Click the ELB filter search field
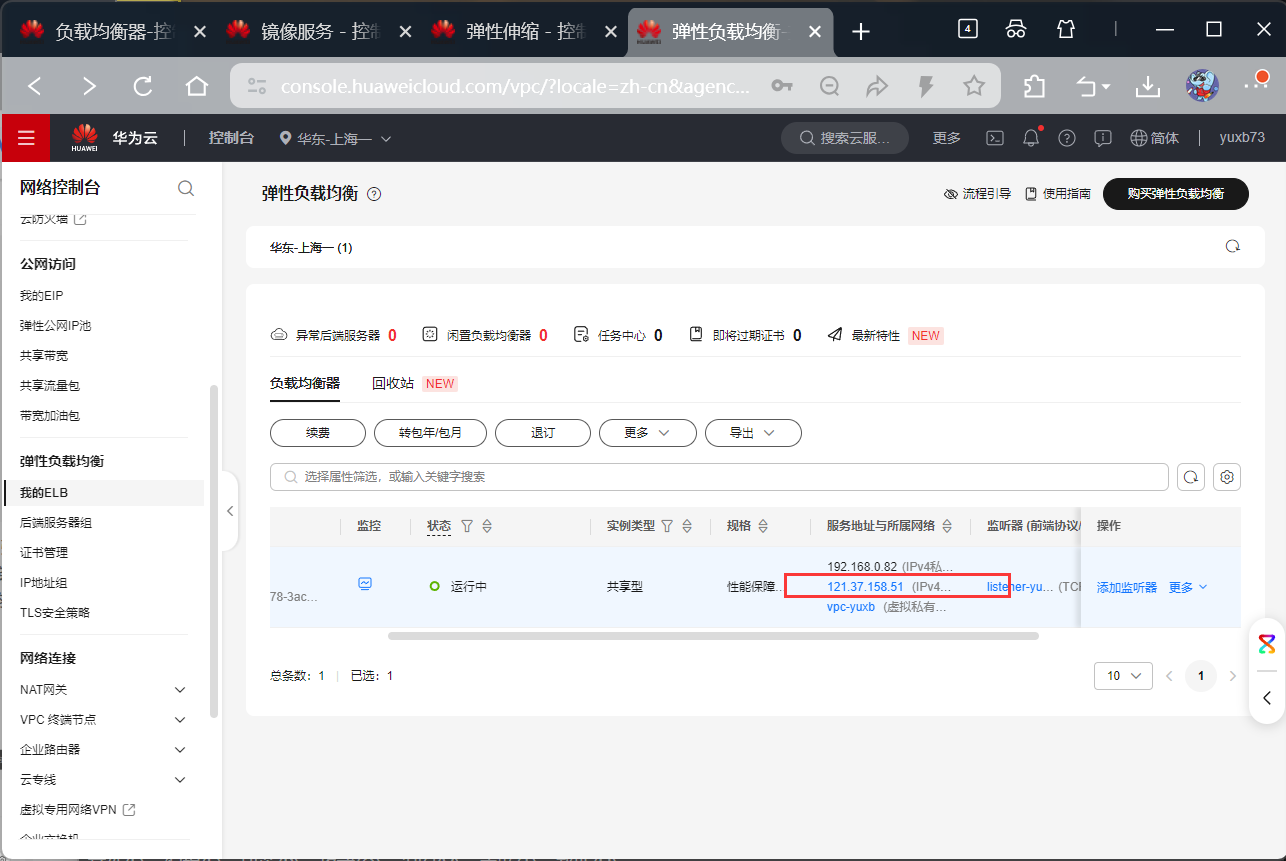 click(719, 477)
